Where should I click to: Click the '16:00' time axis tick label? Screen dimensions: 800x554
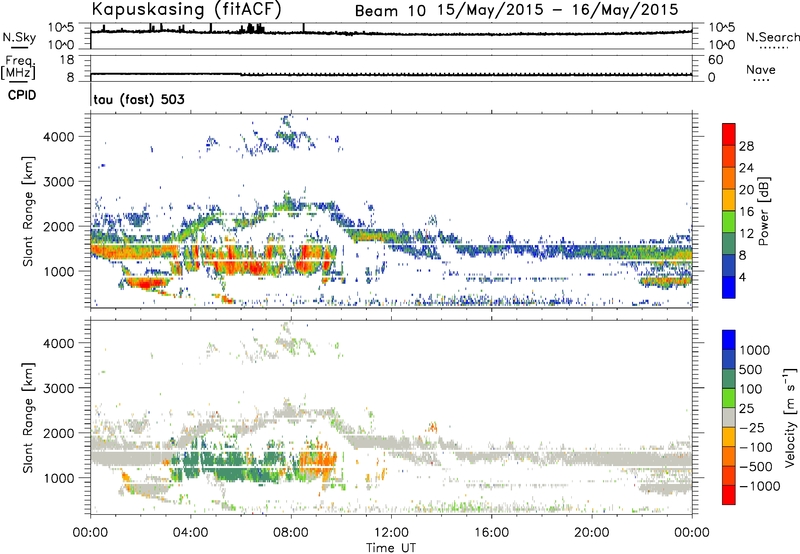point(491,533)
